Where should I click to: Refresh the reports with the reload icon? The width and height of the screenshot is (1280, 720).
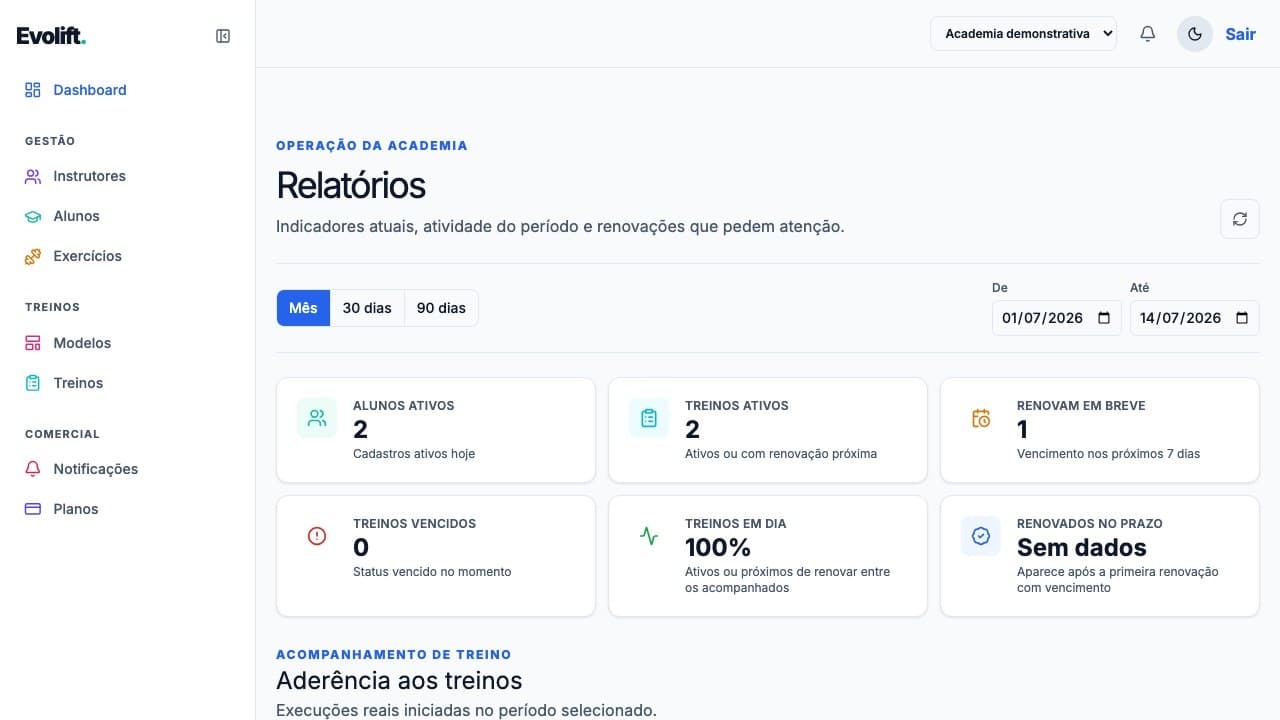point(1240,219)
